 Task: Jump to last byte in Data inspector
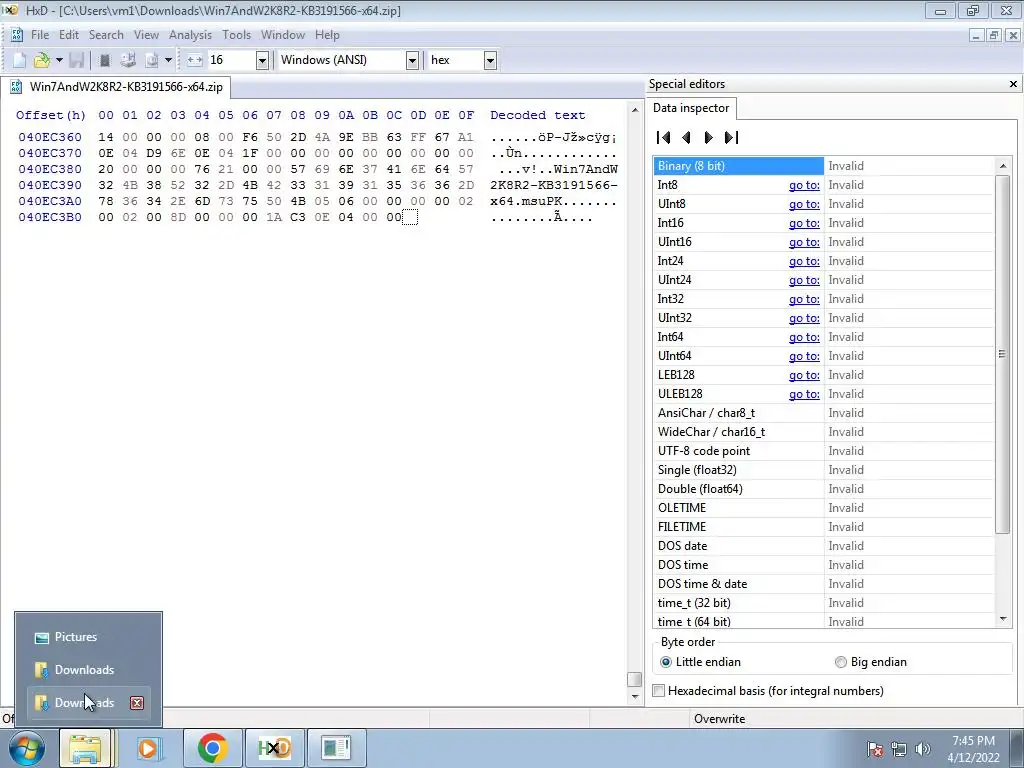click(731, 137)
